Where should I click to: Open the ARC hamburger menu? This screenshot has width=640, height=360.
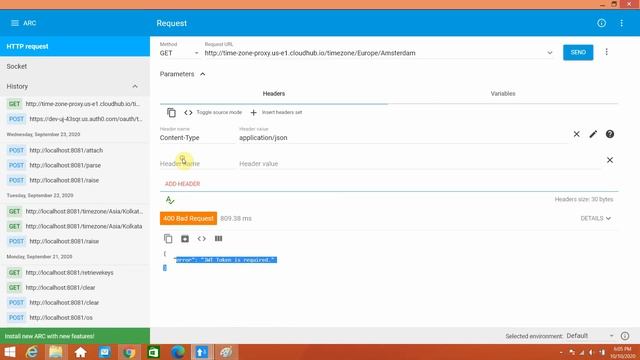pyautogui.click(x=15, y=23)
